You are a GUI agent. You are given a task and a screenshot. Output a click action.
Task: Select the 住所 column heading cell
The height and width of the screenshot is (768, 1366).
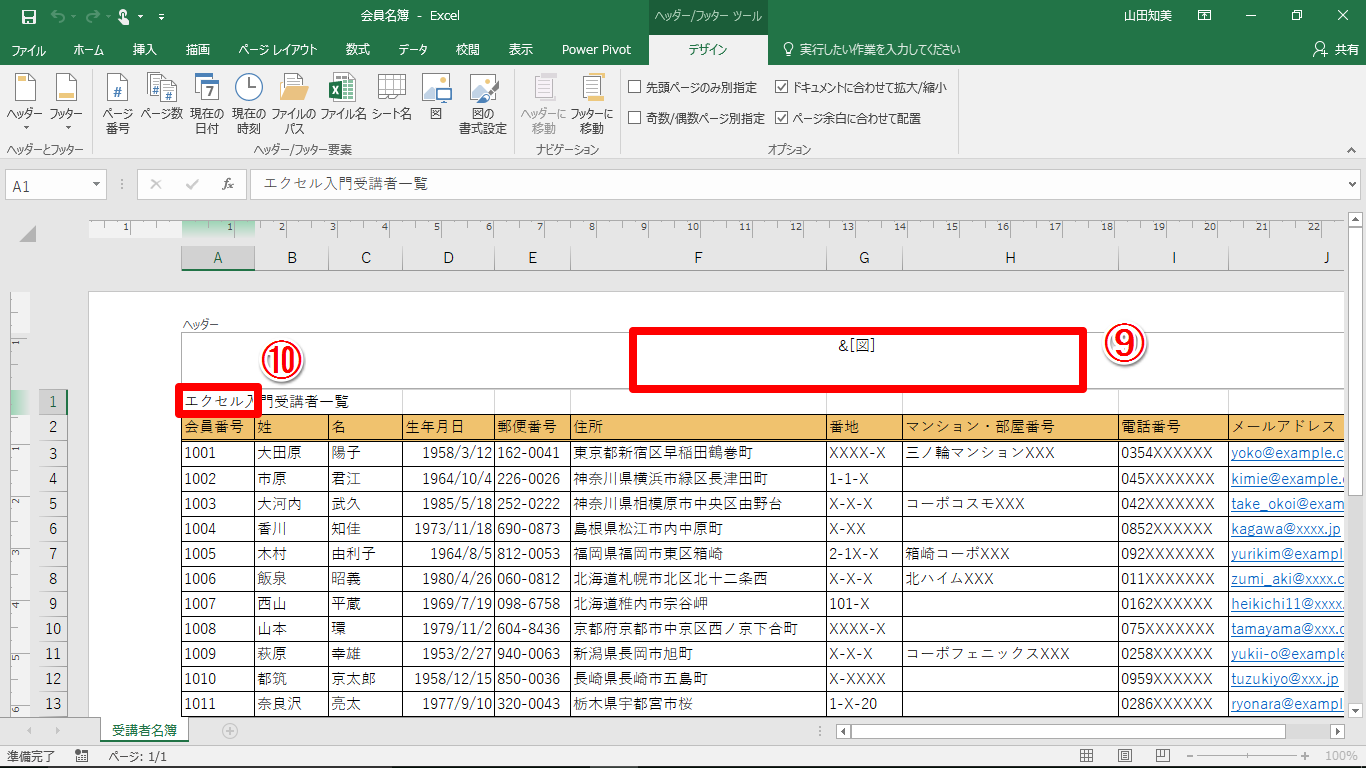point(698,427)
